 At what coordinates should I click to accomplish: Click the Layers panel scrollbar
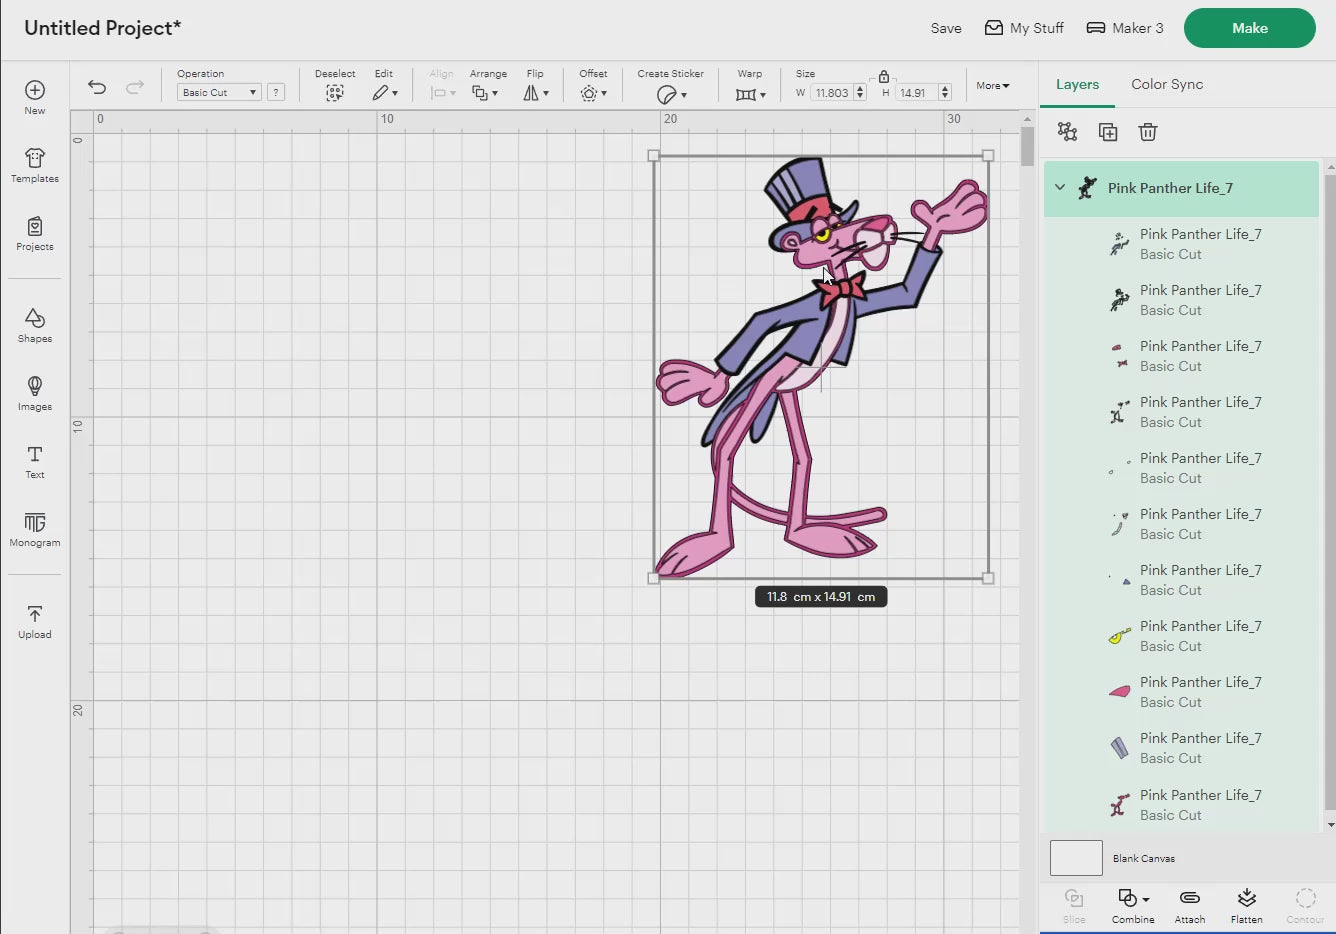click(1330, 490)
